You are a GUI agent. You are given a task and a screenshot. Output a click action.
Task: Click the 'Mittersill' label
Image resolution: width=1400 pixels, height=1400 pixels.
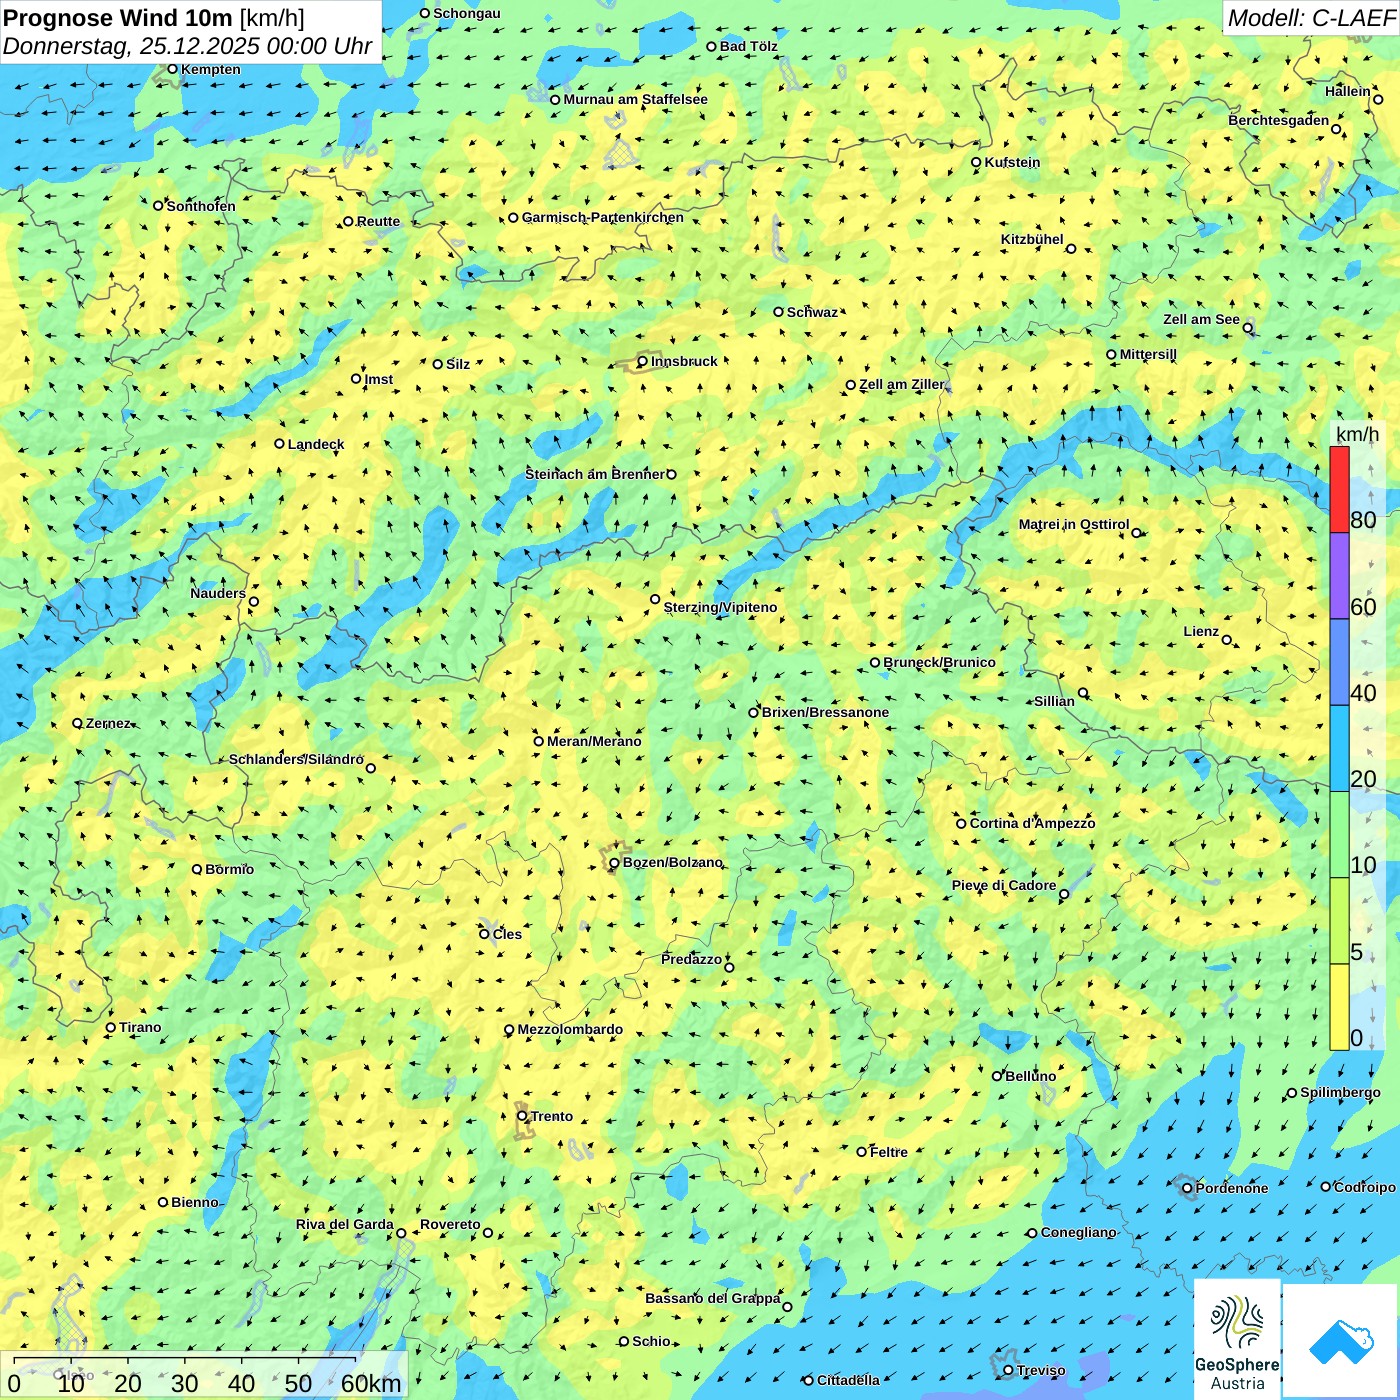[1149, 354]
